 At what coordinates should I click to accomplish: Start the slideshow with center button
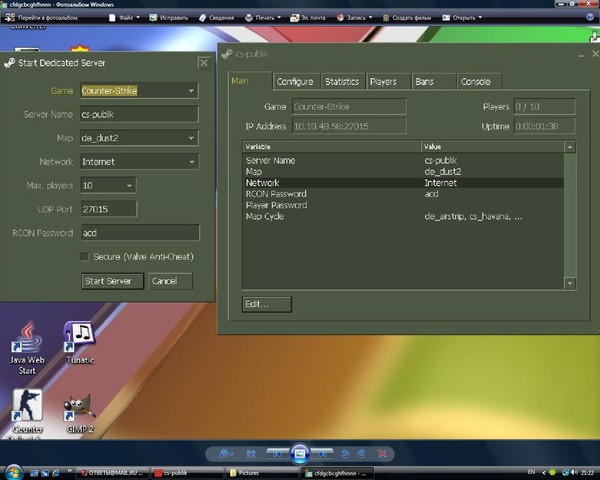(300, 454)
